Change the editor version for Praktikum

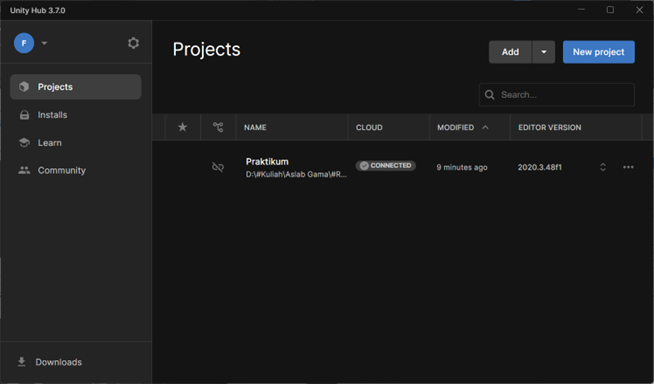[603, 167]
